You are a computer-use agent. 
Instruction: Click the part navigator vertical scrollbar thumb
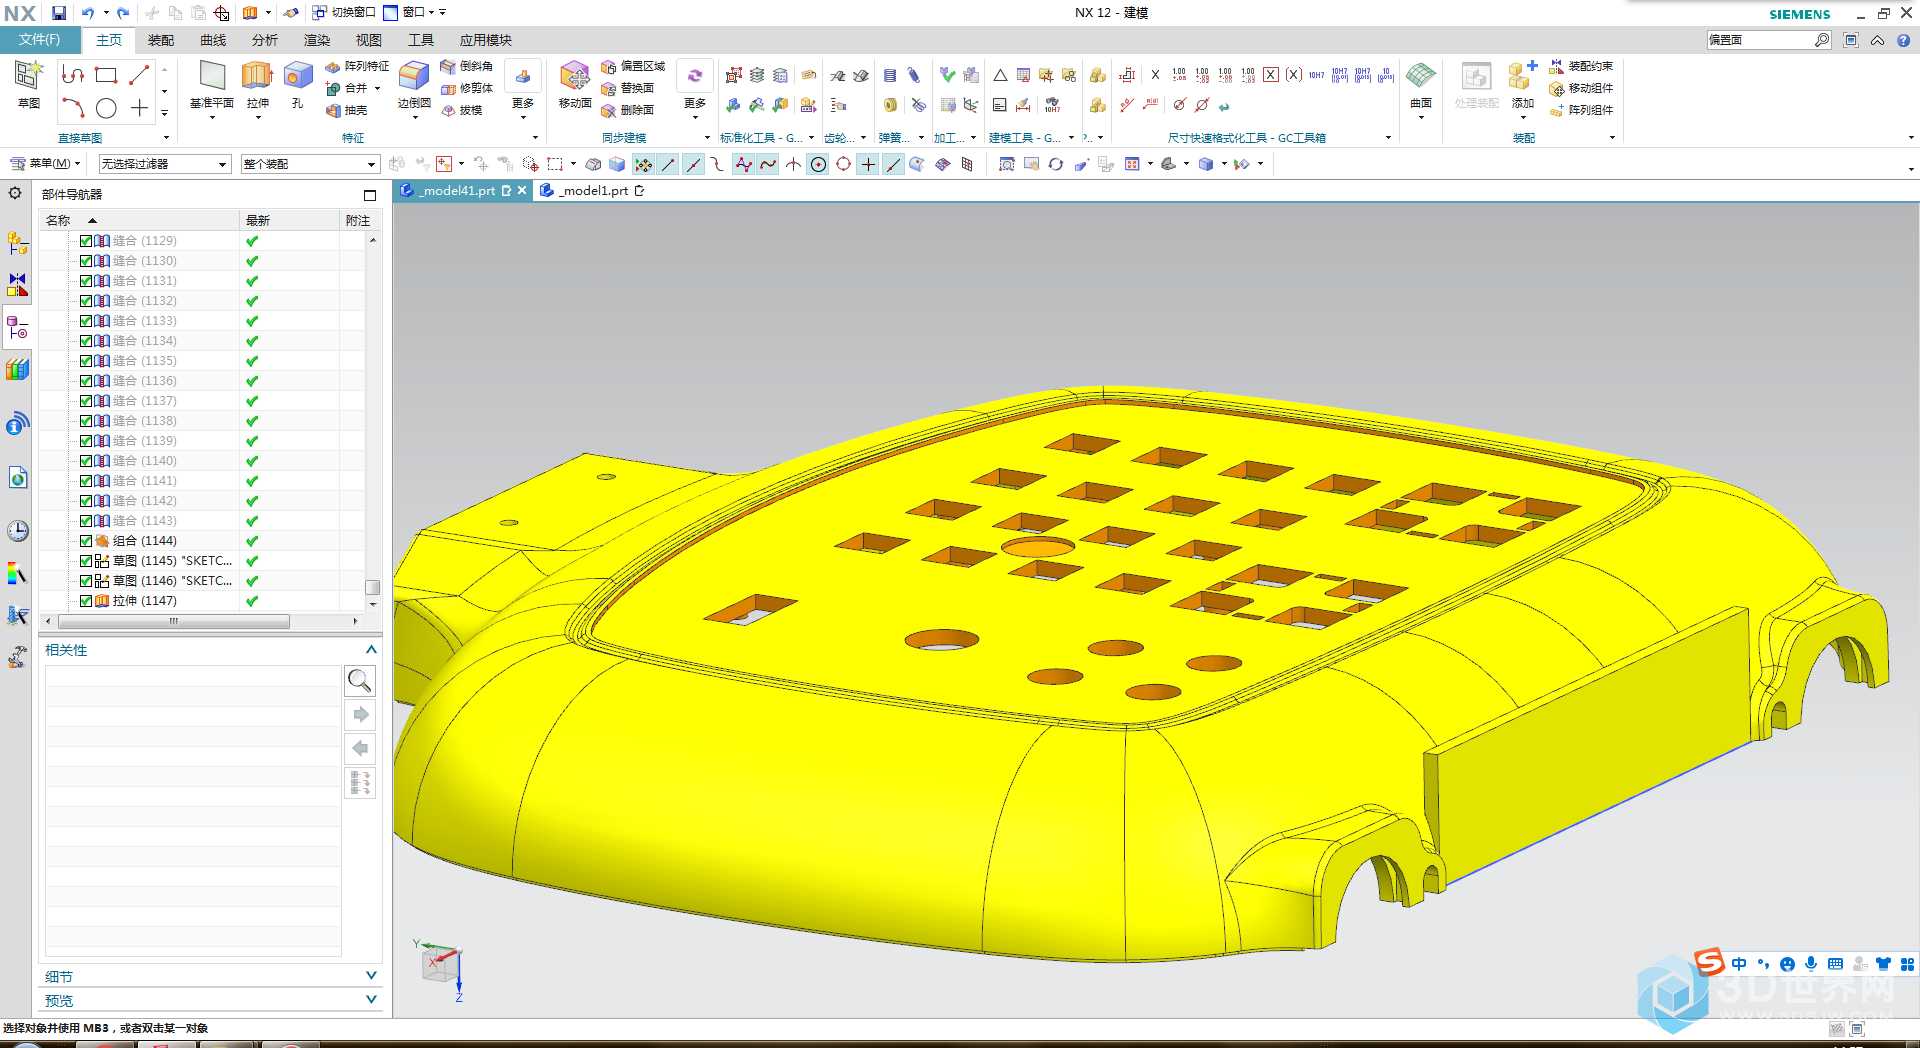372,587
